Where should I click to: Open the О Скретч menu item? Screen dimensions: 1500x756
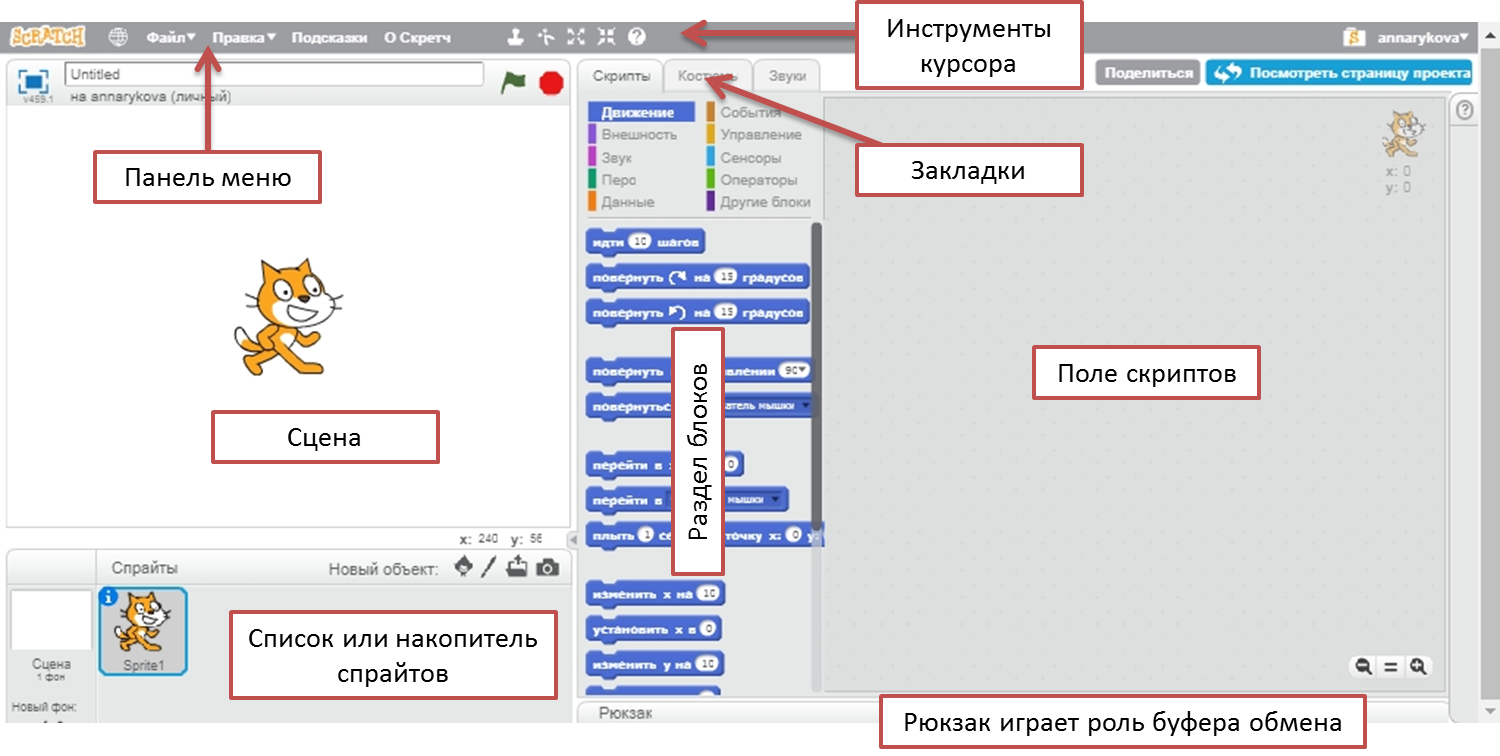coord(417,37)
